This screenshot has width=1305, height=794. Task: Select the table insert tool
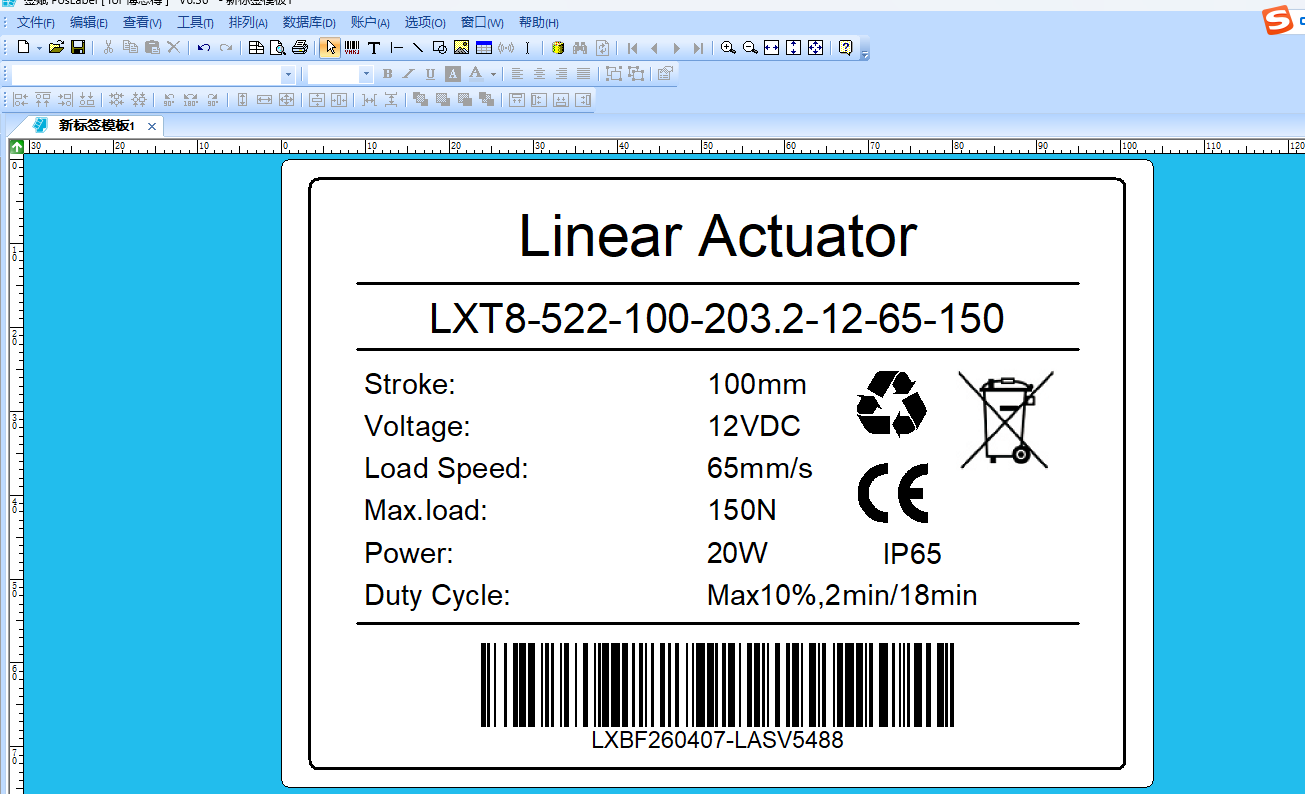[x=483, y=47]
